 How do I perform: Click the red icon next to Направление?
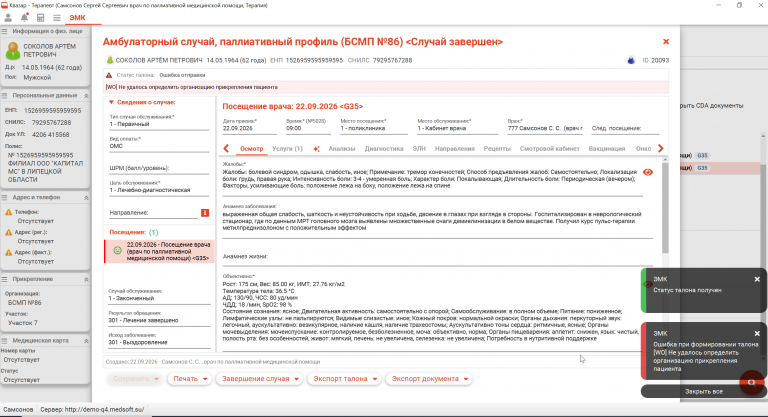[205, 213]
